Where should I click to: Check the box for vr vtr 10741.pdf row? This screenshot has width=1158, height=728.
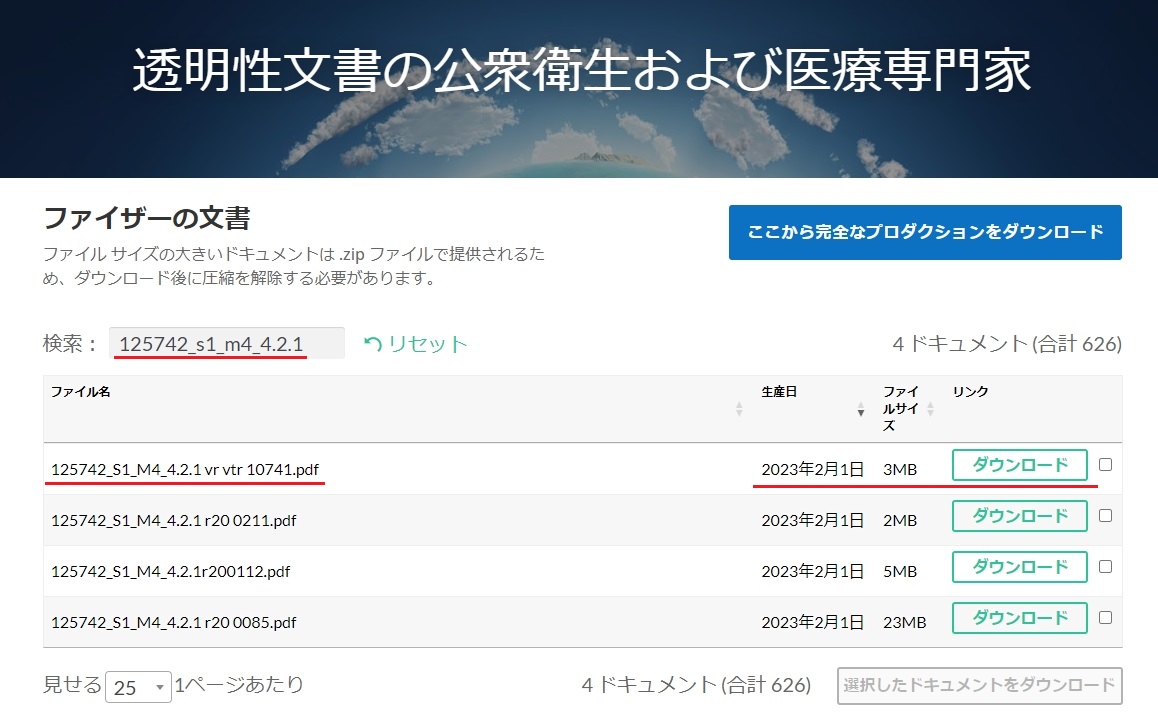point(1106,464)
